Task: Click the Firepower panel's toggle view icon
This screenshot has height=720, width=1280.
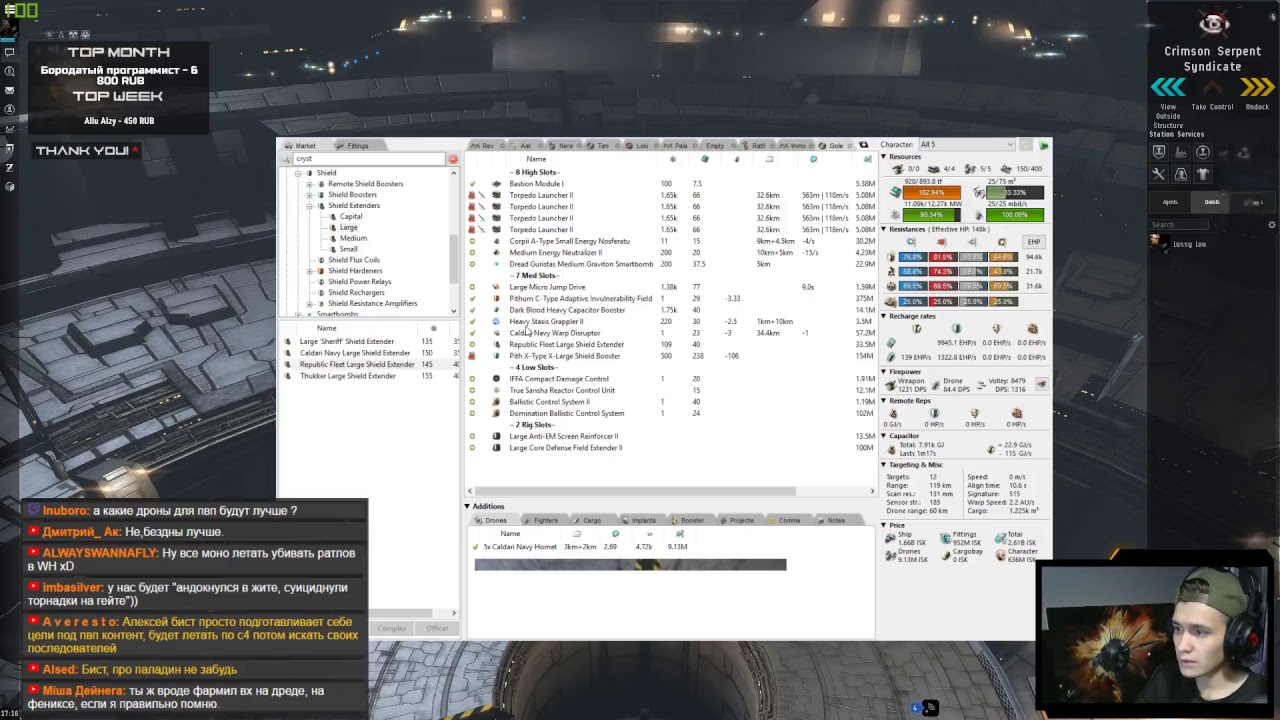Action: tap(1041, 384)
